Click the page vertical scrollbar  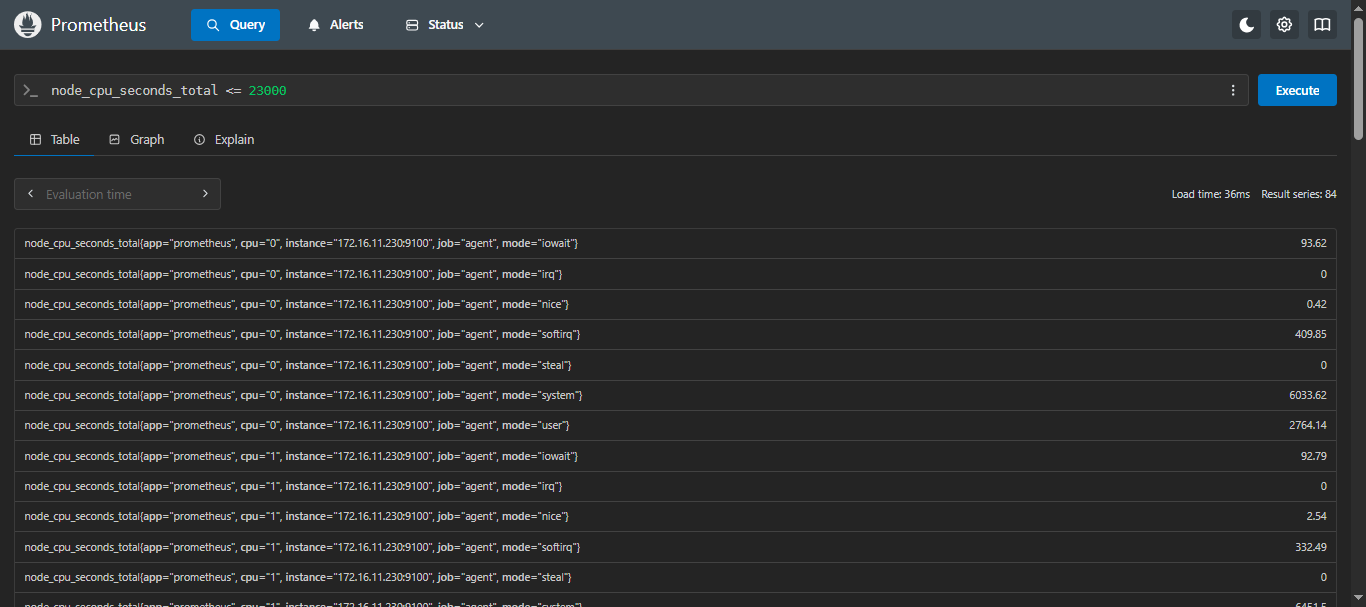click(x=1358, y=300)
